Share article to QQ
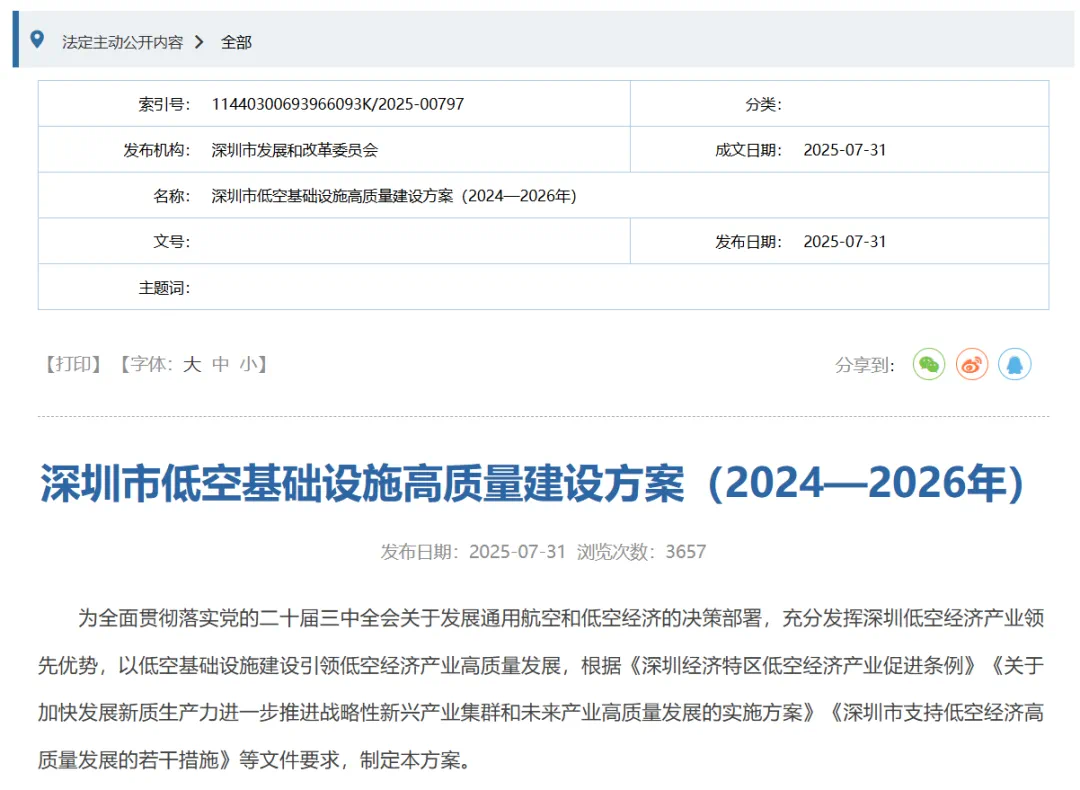 click(1014, 365)
